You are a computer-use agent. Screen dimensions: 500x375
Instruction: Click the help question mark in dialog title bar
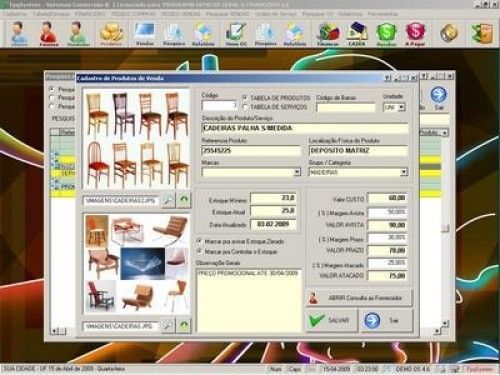click(387, 78)
